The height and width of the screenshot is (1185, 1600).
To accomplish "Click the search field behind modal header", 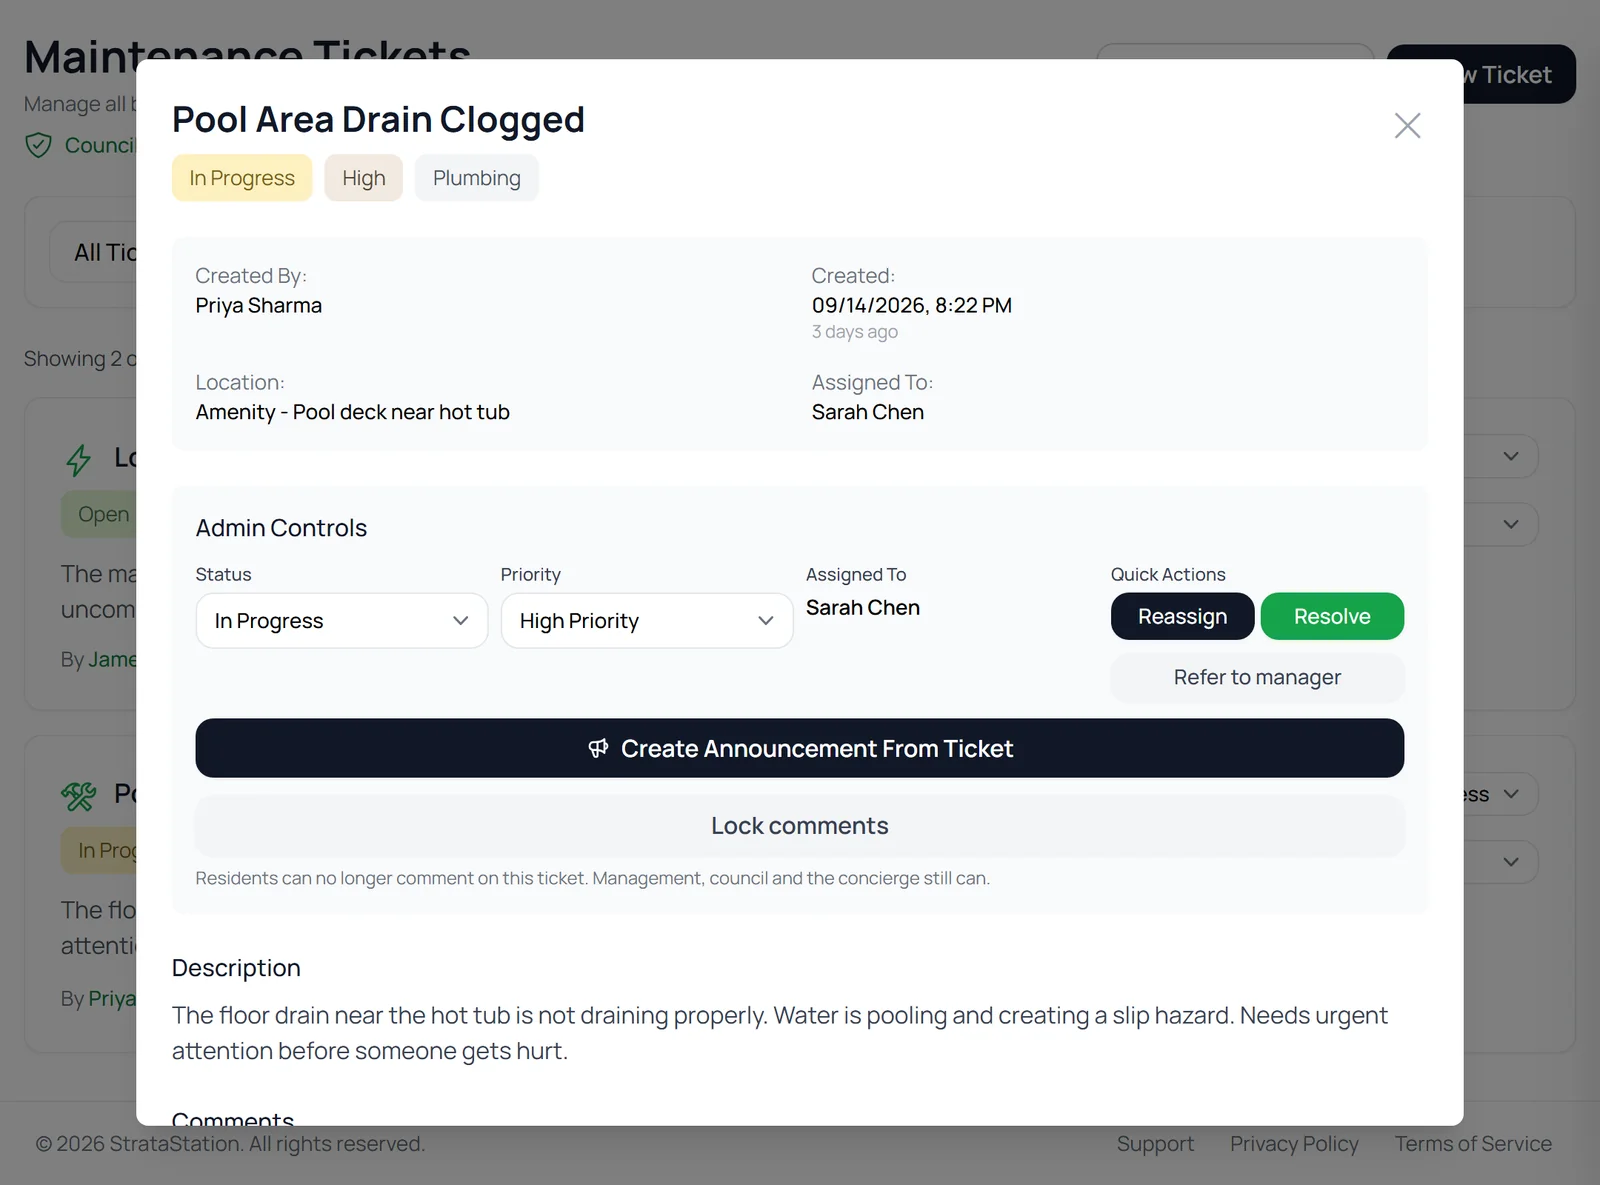I will [x=1235, y=51].
